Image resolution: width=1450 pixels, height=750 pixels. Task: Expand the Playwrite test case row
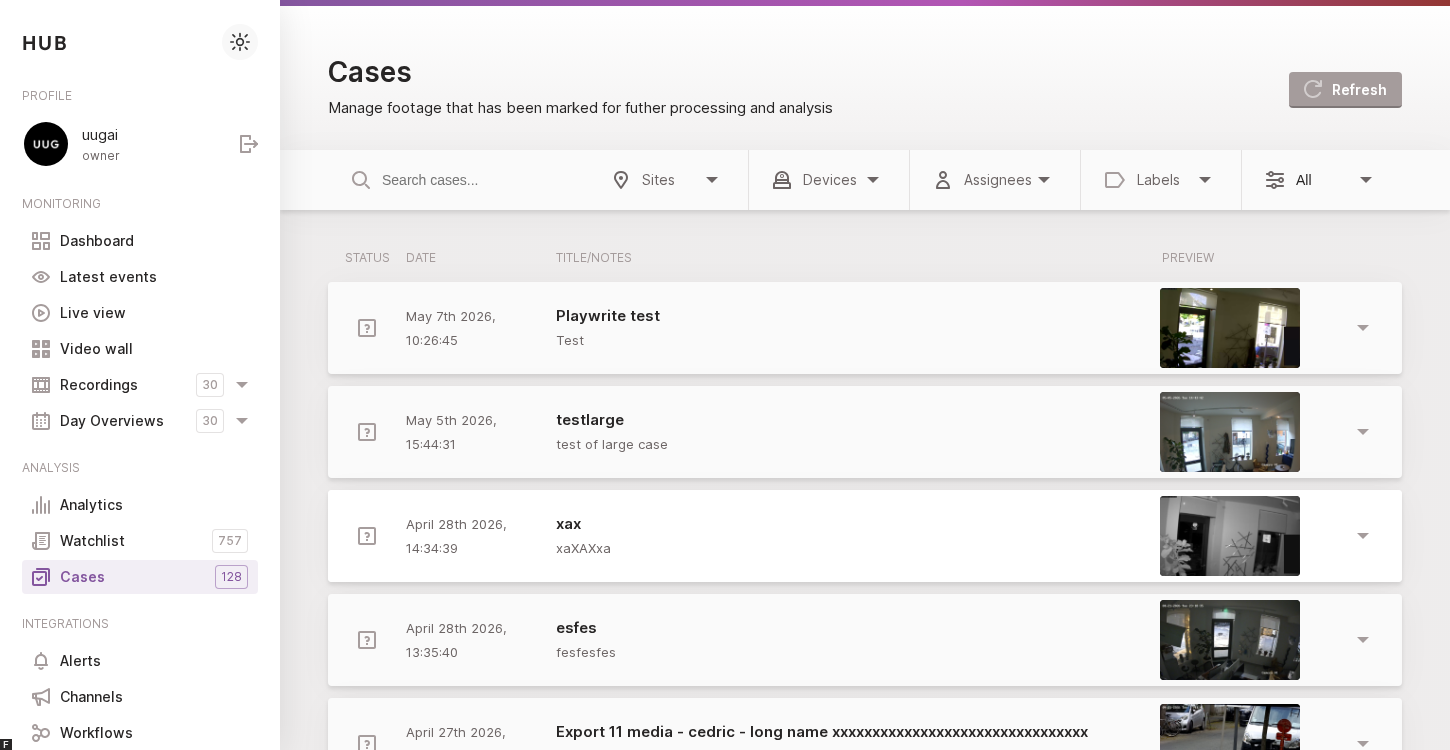1363,328
